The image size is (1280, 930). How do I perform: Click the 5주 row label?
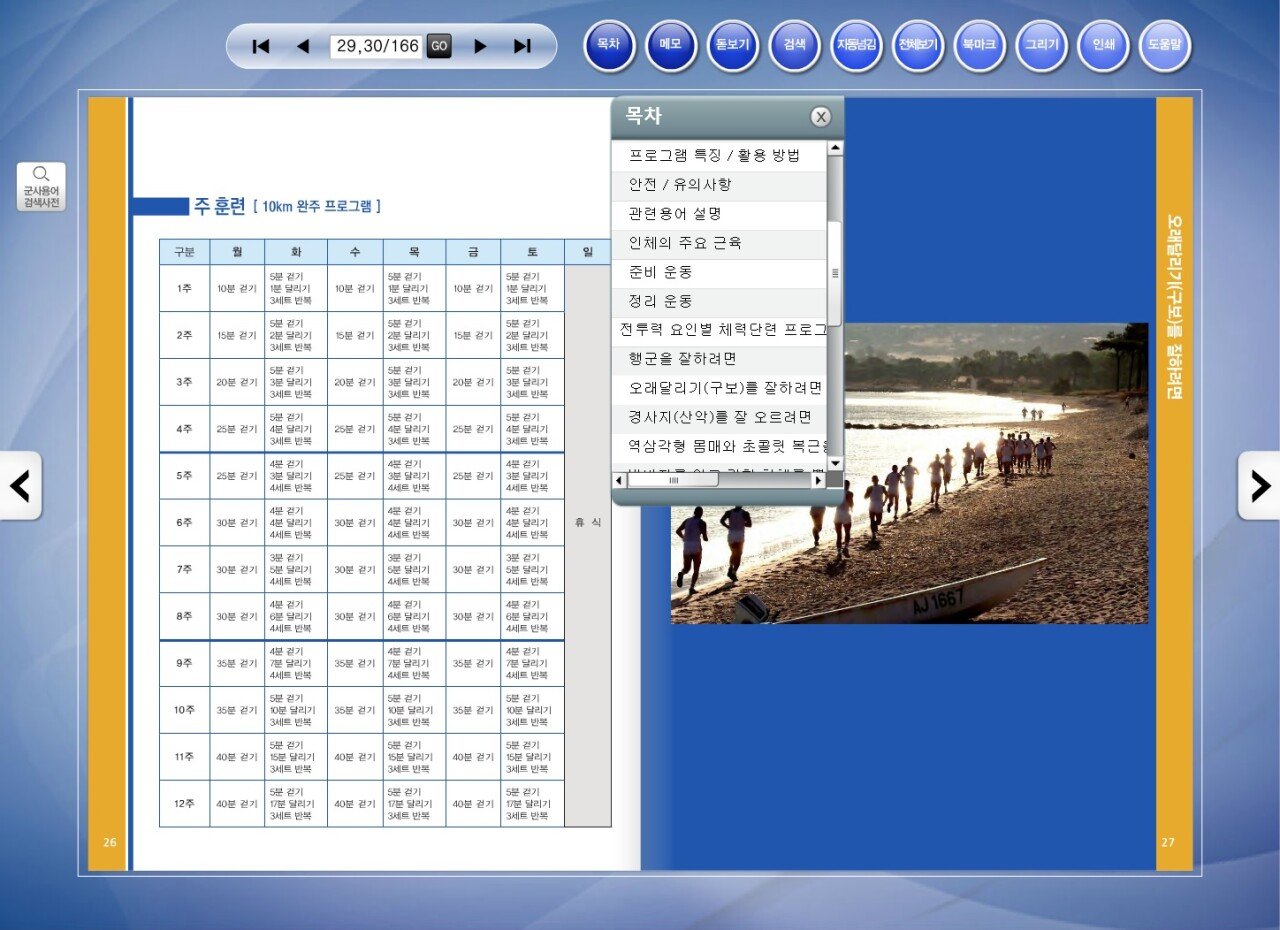184,476
